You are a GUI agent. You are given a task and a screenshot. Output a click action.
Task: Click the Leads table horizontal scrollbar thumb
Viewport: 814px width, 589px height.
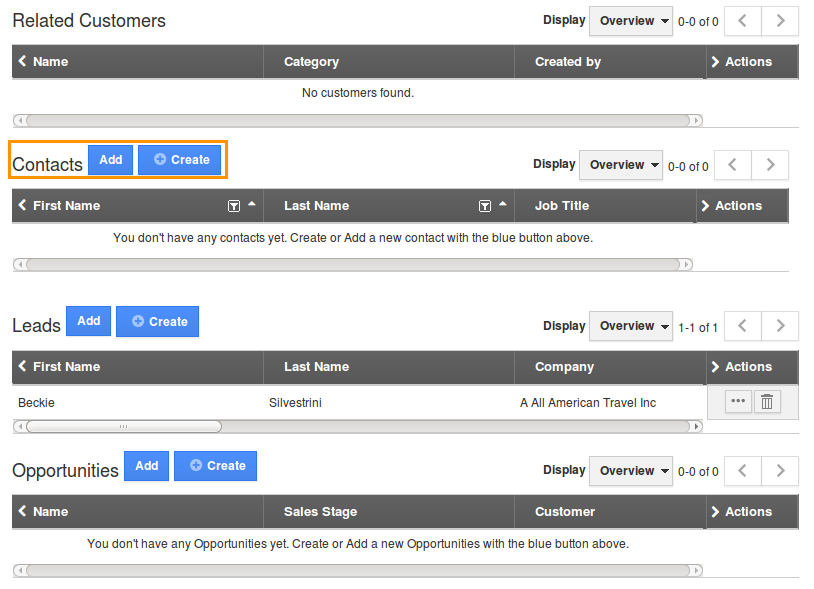click(123, 426)
